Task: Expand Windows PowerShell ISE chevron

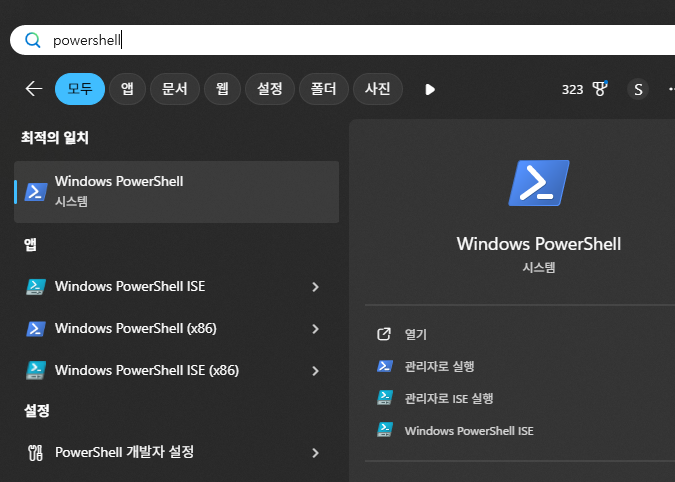Action: pyautogui.click(x=316, y=287)
